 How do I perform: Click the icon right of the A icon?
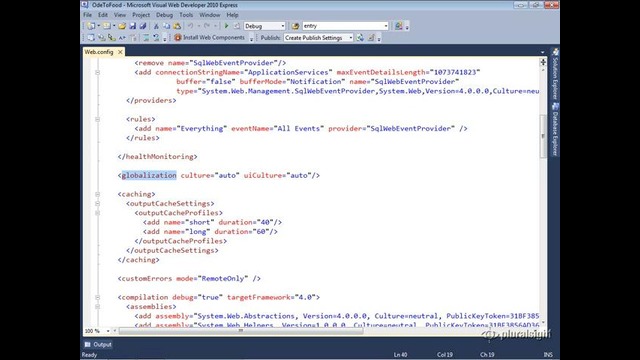[x=133, y=38]
